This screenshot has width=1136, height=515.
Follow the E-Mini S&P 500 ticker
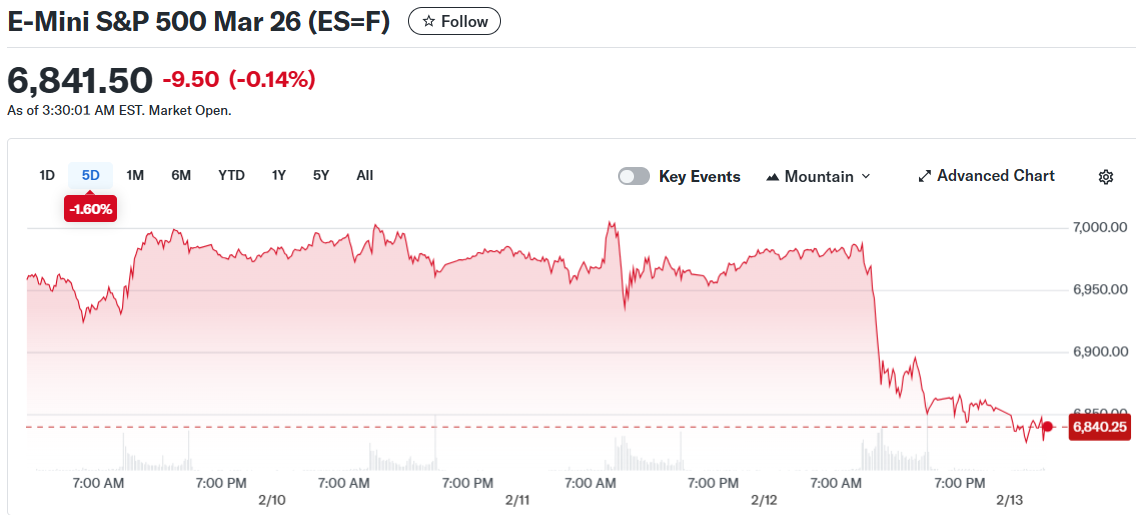[x=454, y=21]
